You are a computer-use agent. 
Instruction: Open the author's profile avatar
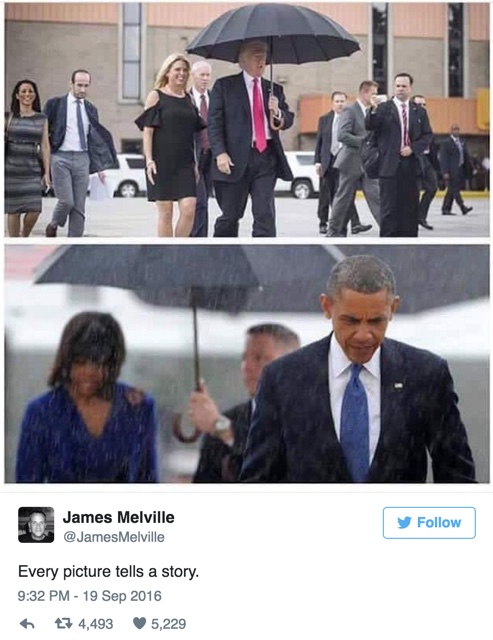tap(36, 524)
